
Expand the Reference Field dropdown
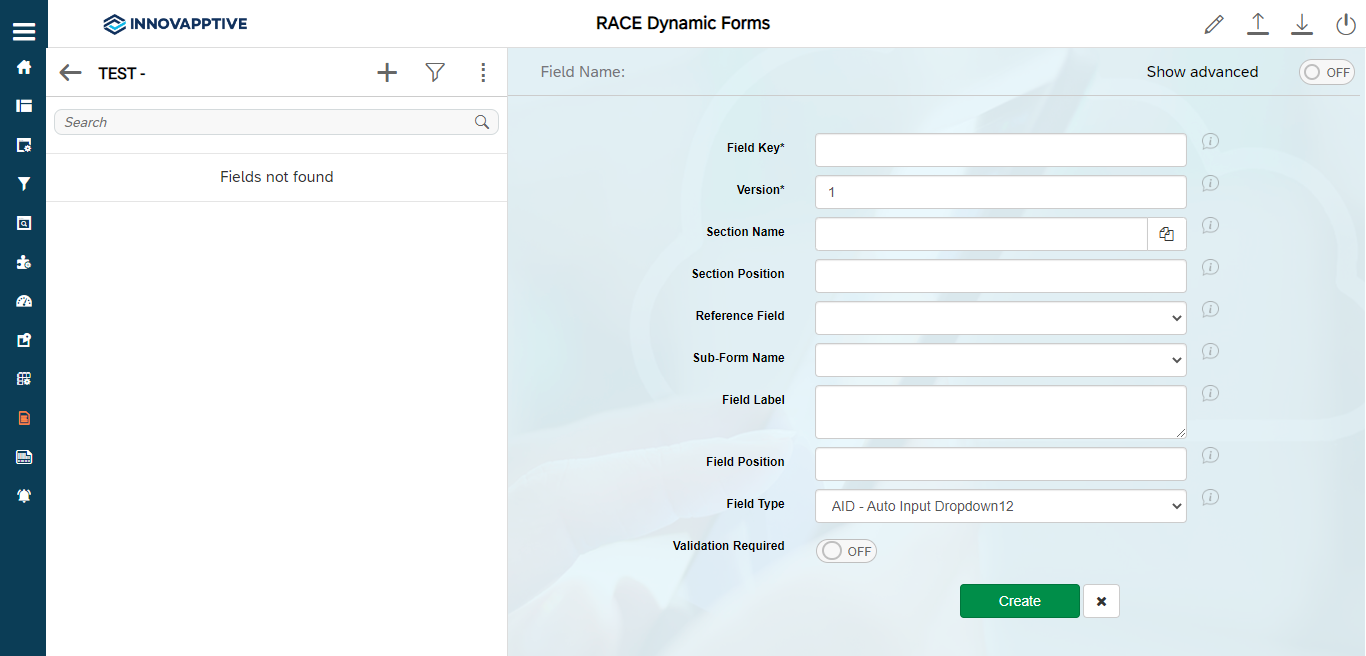pos(1000,318)
